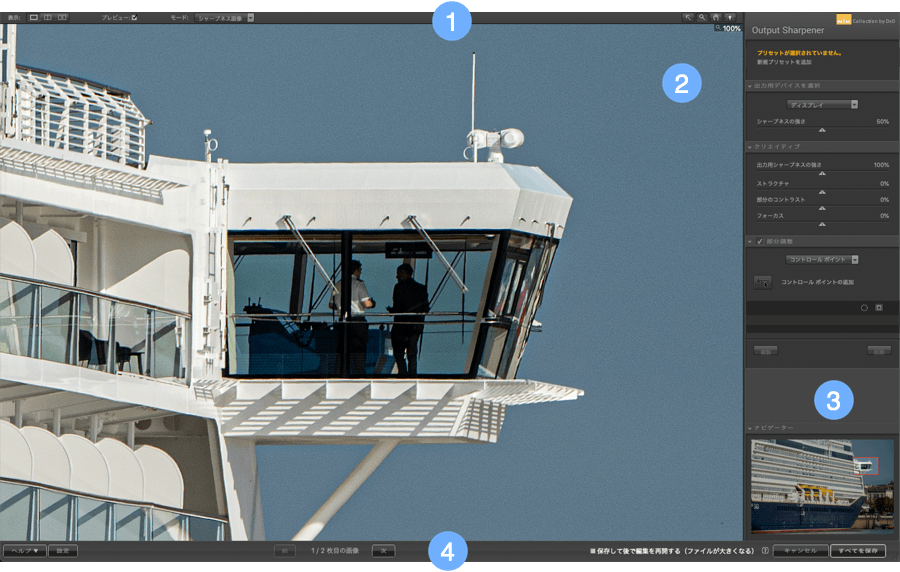900x572 pixels.
Task: Toggle the 部分調整 checkbox
Action: click(760, 242)
